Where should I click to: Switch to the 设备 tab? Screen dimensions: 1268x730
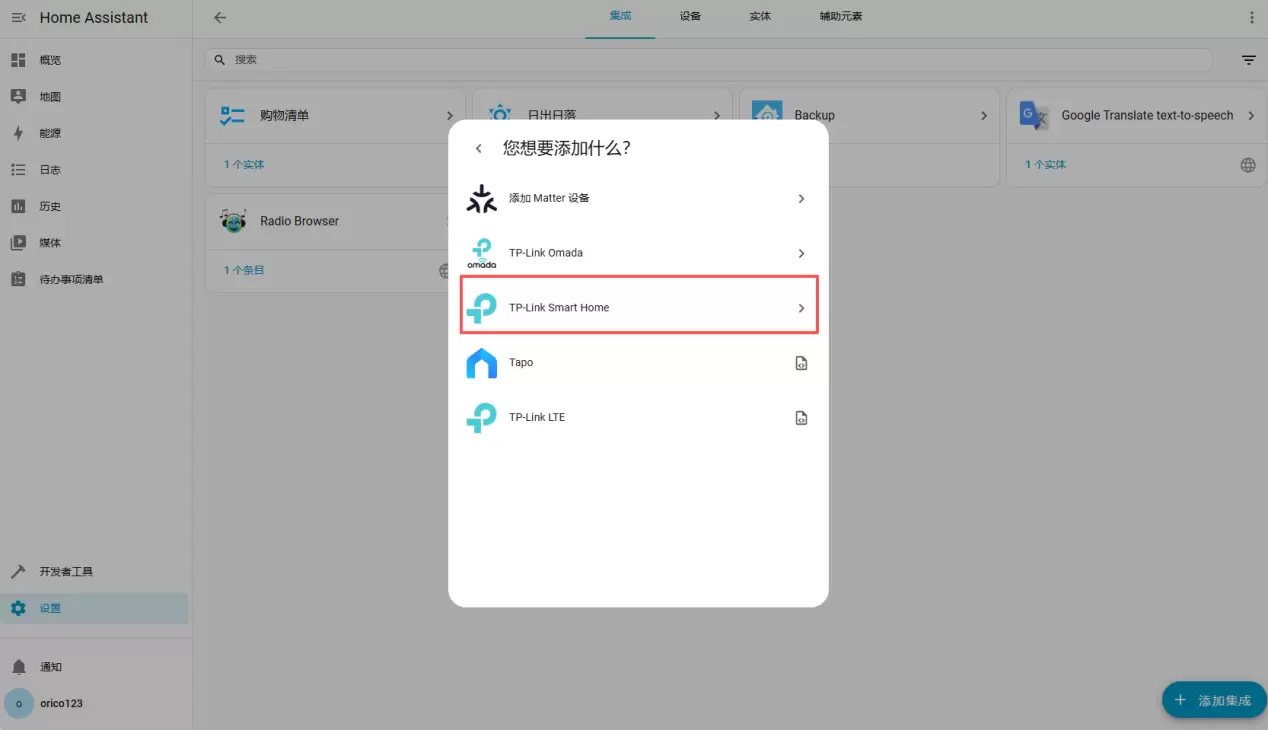click(x=690, y=17)
